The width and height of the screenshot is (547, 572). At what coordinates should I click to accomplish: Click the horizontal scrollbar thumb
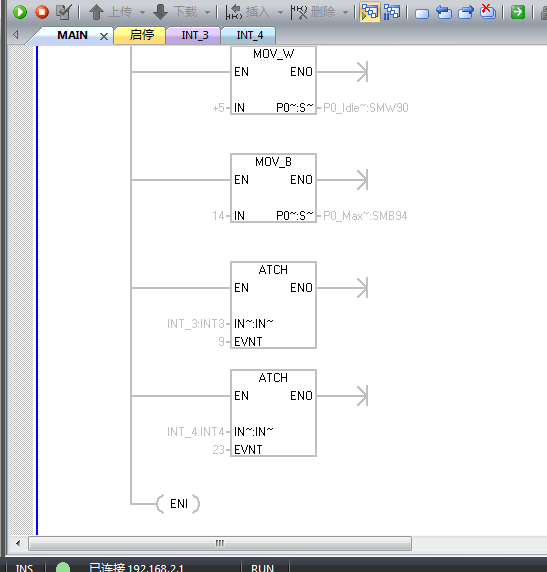pos(220,543)
